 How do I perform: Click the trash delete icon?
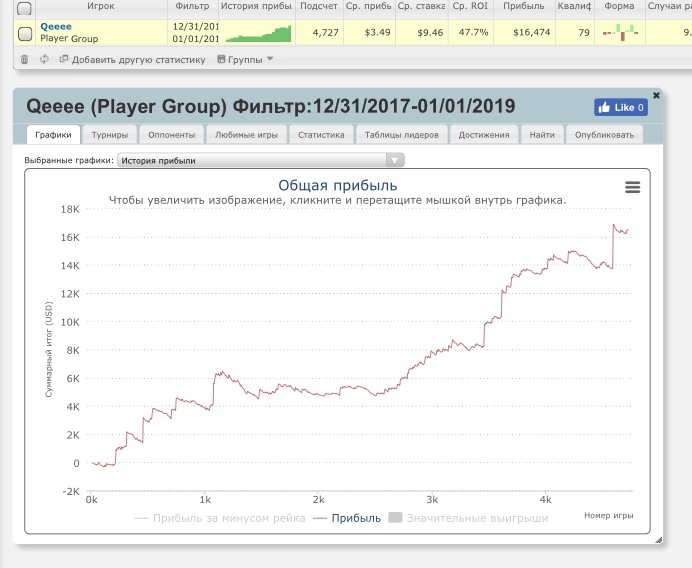tap(24, 59)
